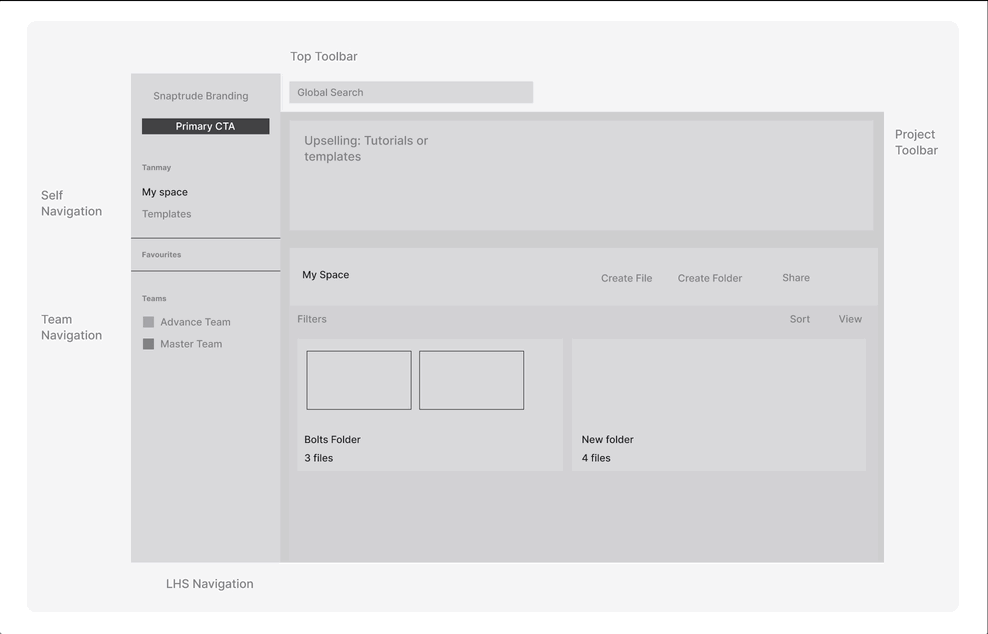Focus the Global Search field
Viewport: 988px width, 634px height.
click(x=411, y=92)
